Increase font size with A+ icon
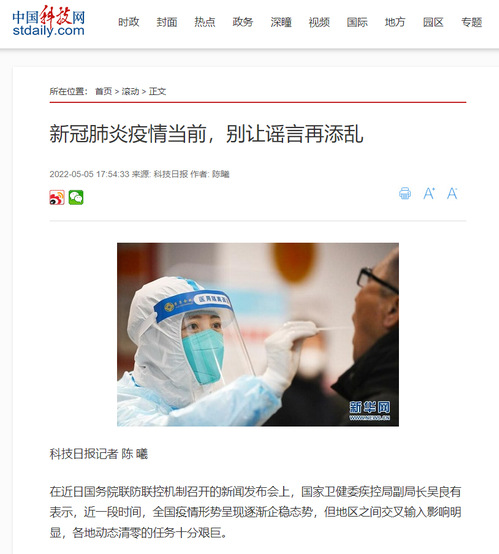Image resolution: width=499 pixels, height=554 pixels. pyautogui.click(x=429, y=193)
